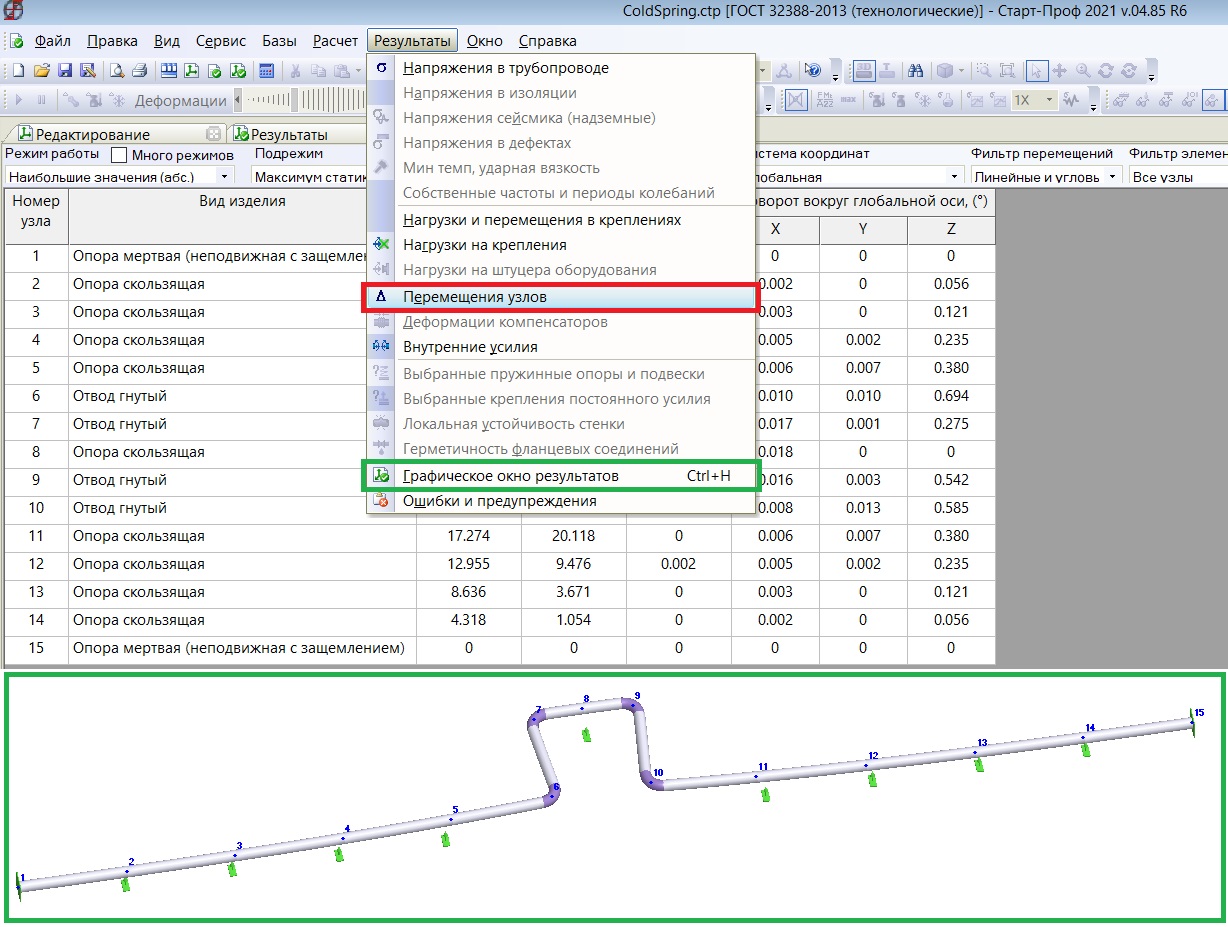Screen dimensions: 1228x927
Task: Open the 'Наибольшие значения (абс.)' mode dropdown
Action: tap(223, 177)
